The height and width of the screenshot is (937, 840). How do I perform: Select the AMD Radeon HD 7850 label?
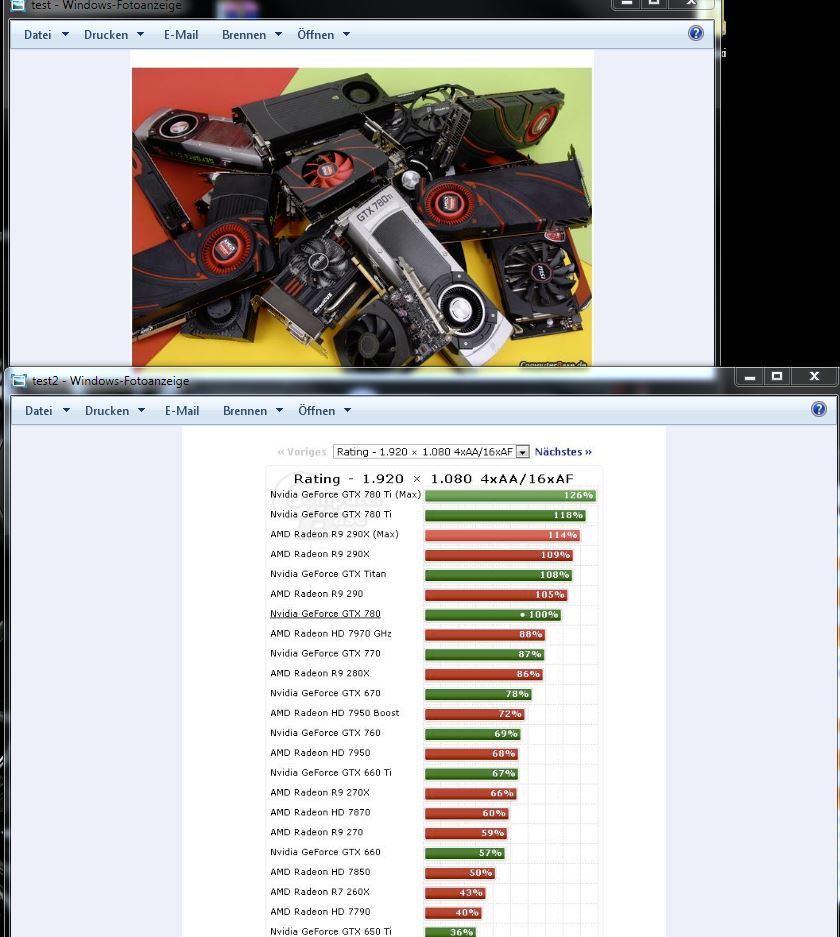coord(320,872)
